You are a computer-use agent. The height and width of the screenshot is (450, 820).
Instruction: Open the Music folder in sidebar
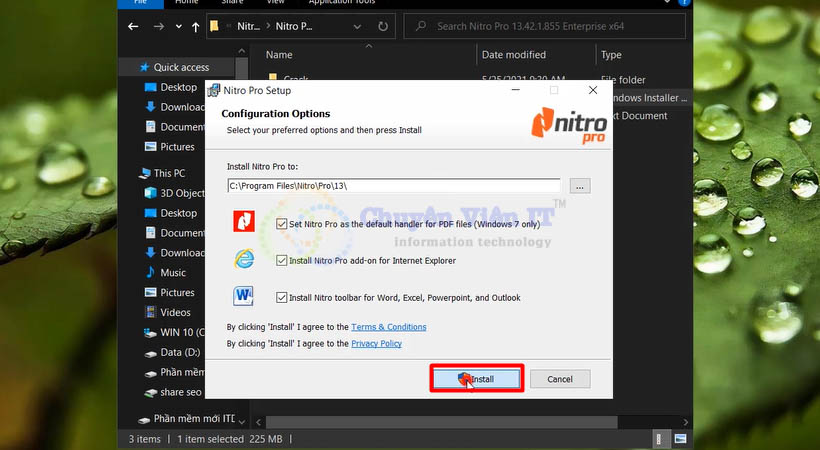click(x=172, y=273)
